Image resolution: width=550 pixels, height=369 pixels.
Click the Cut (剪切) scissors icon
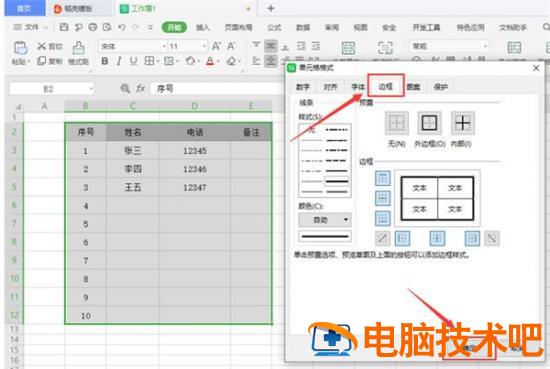click(x=42, y=46)
